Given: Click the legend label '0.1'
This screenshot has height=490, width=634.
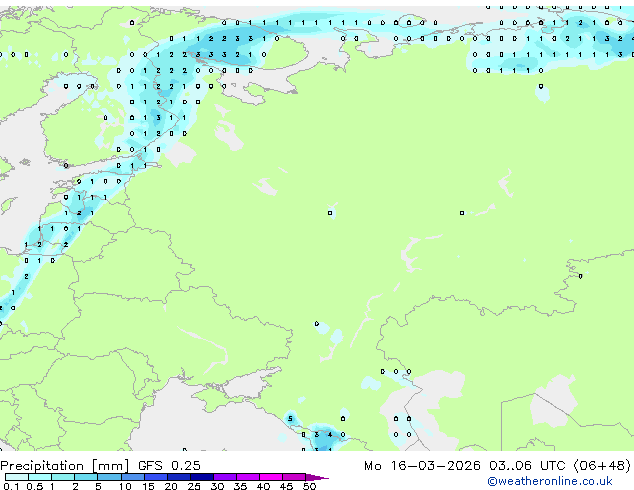Looking at the screenshot, I should point(11,486).
